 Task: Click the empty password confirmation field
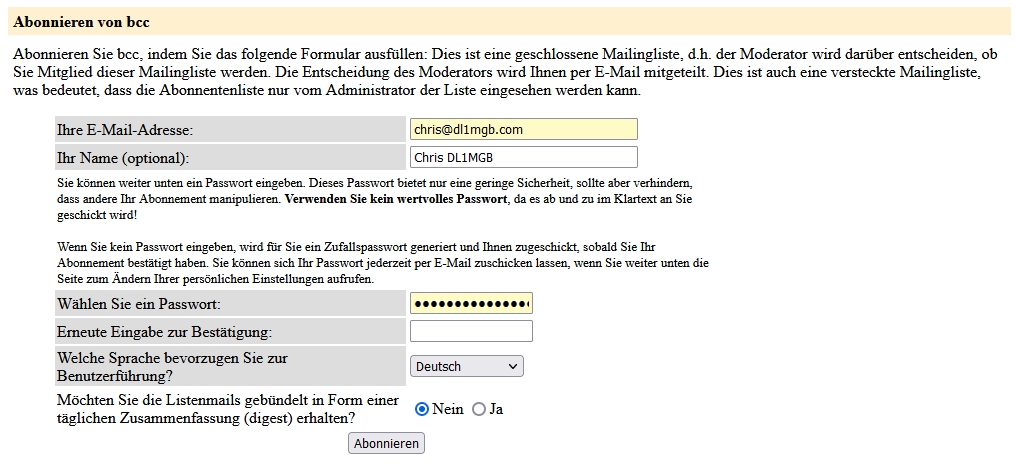click(x=471, y=331)
